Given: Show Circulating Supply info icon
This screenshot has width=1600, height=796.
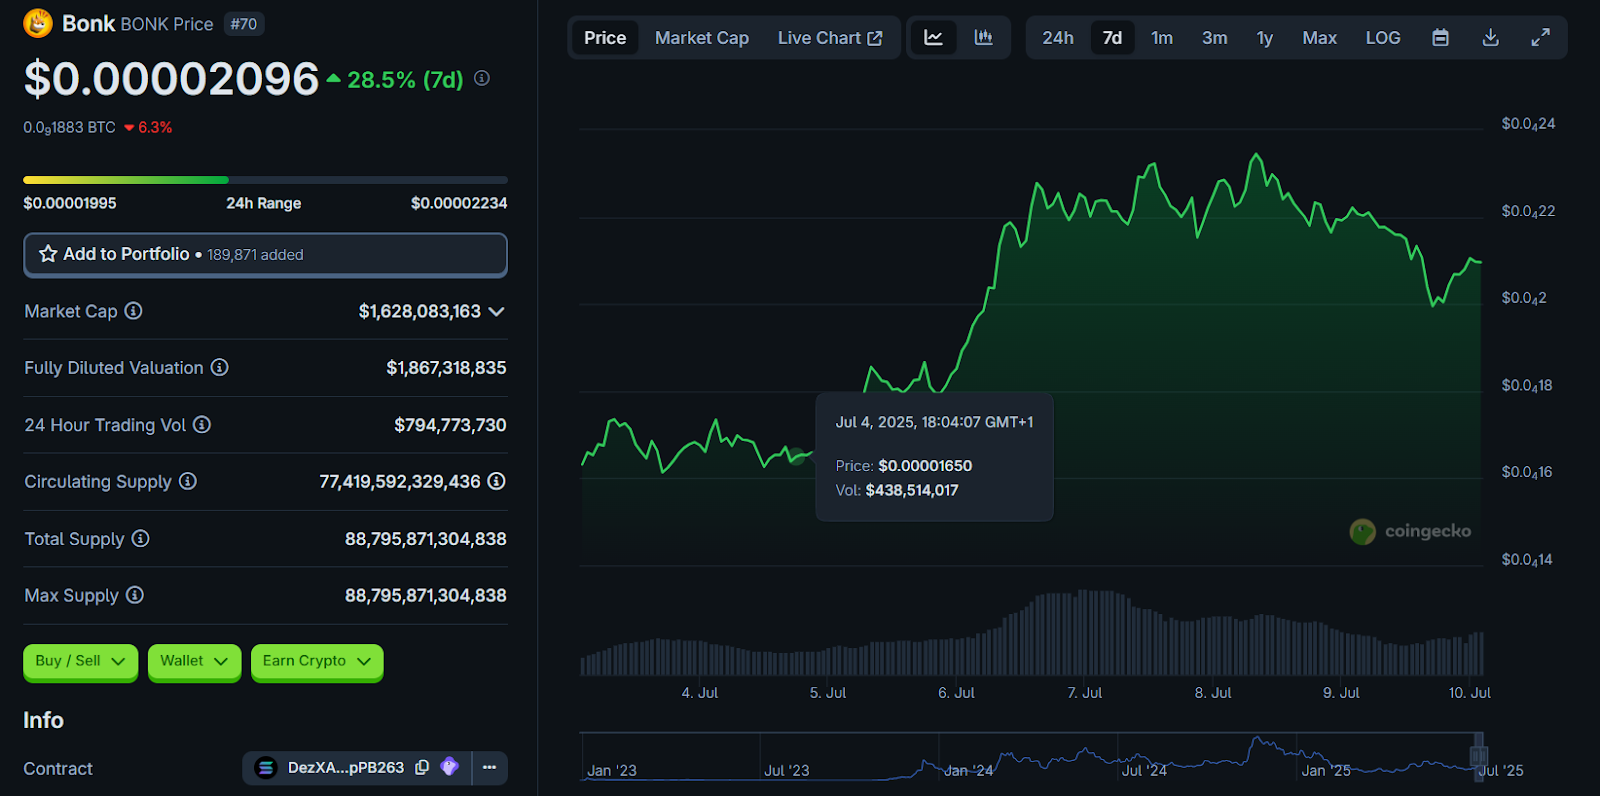Looking at the screenshot, I should 187,482.
